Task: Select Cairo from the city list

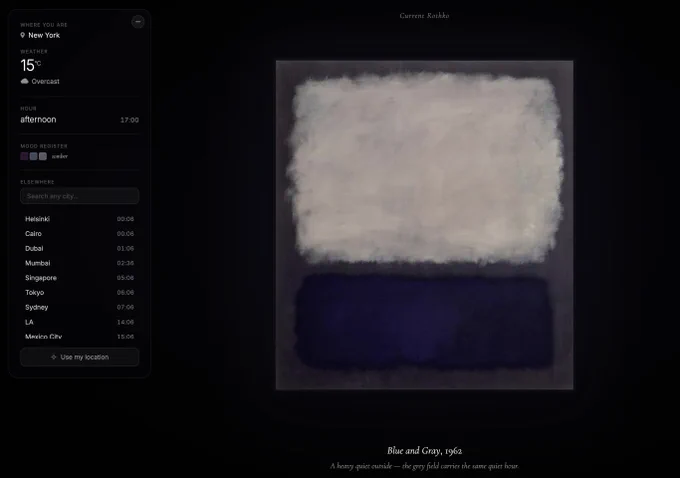Action: (79, 234)
